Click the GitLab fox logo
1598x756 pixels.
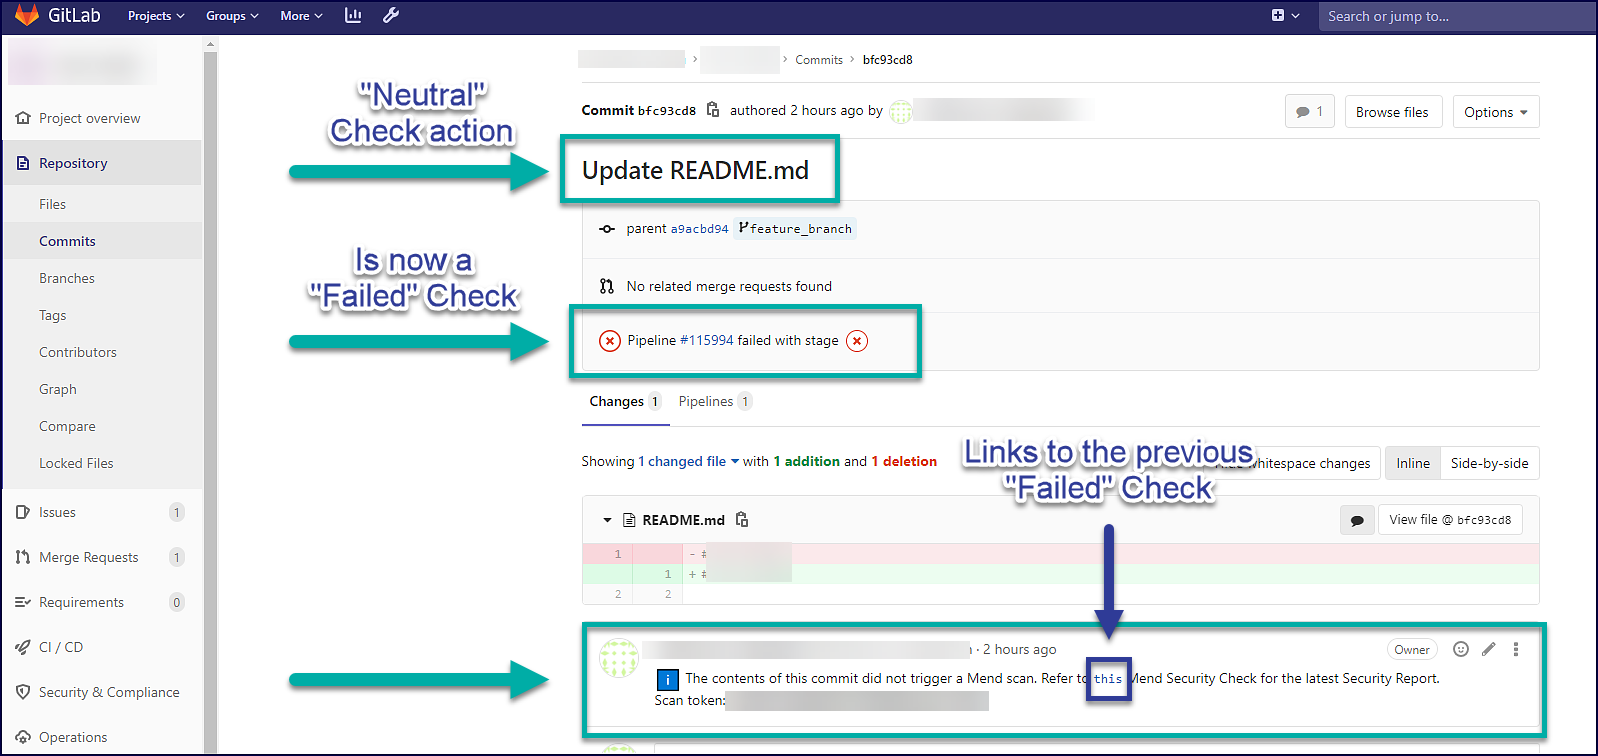coord(27,15)
